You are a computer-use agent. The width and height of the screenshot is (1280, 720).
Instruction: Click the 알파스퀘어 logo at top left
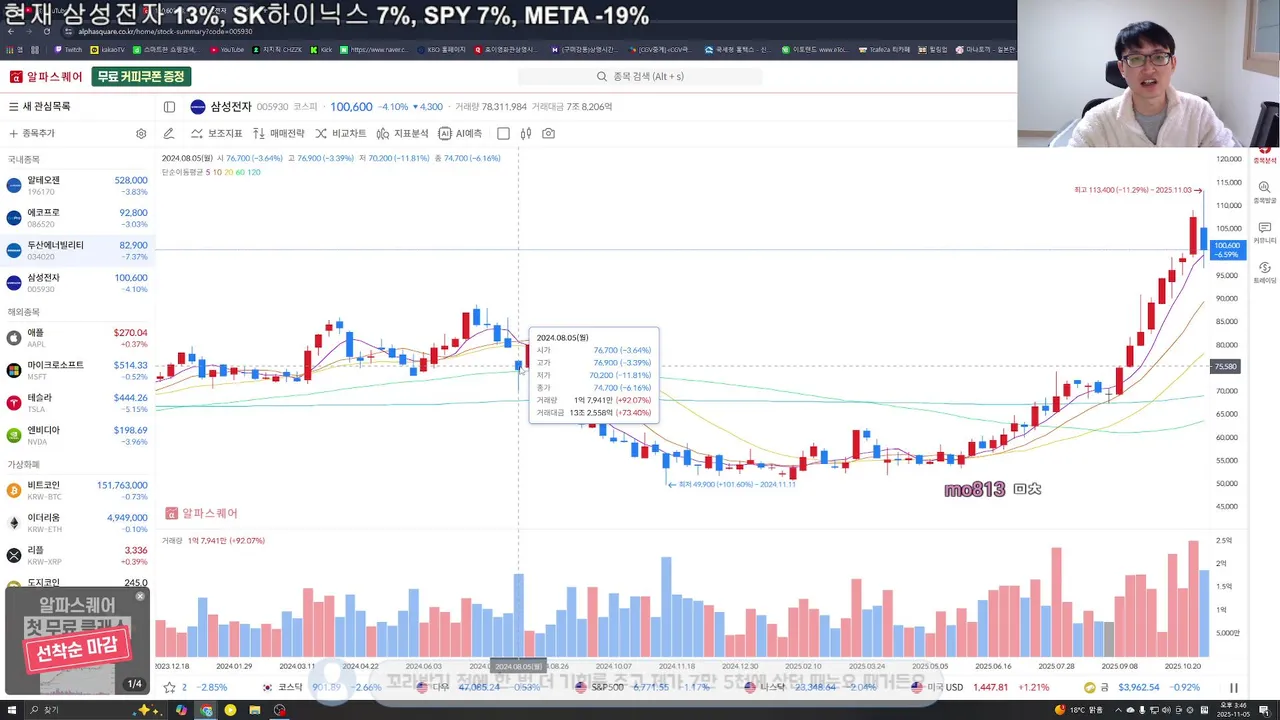46,77
